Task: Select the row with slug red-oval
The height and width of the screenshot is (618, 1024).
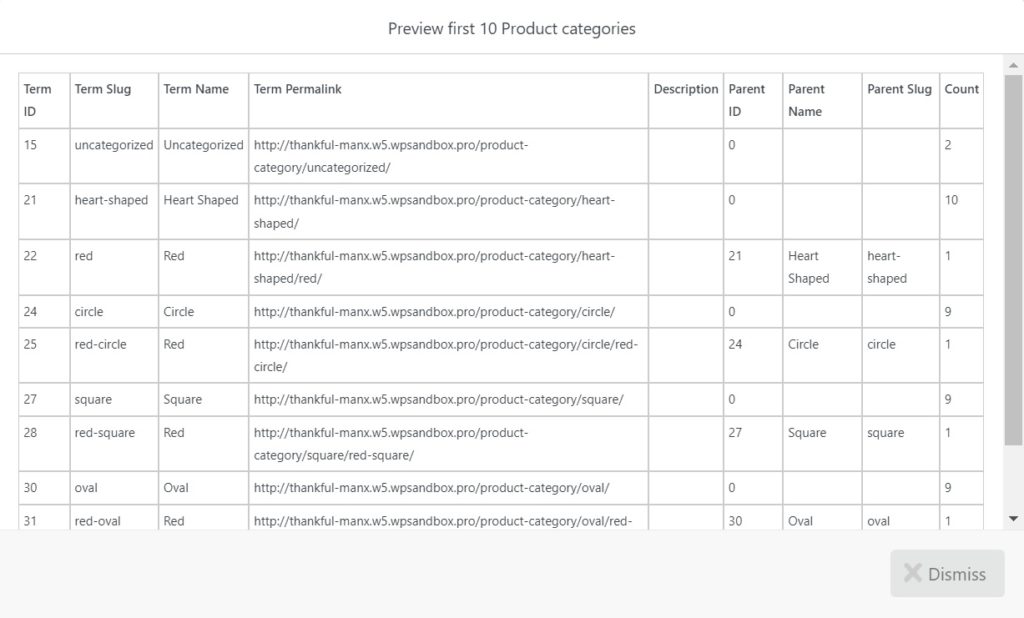Action: [500, 520]
